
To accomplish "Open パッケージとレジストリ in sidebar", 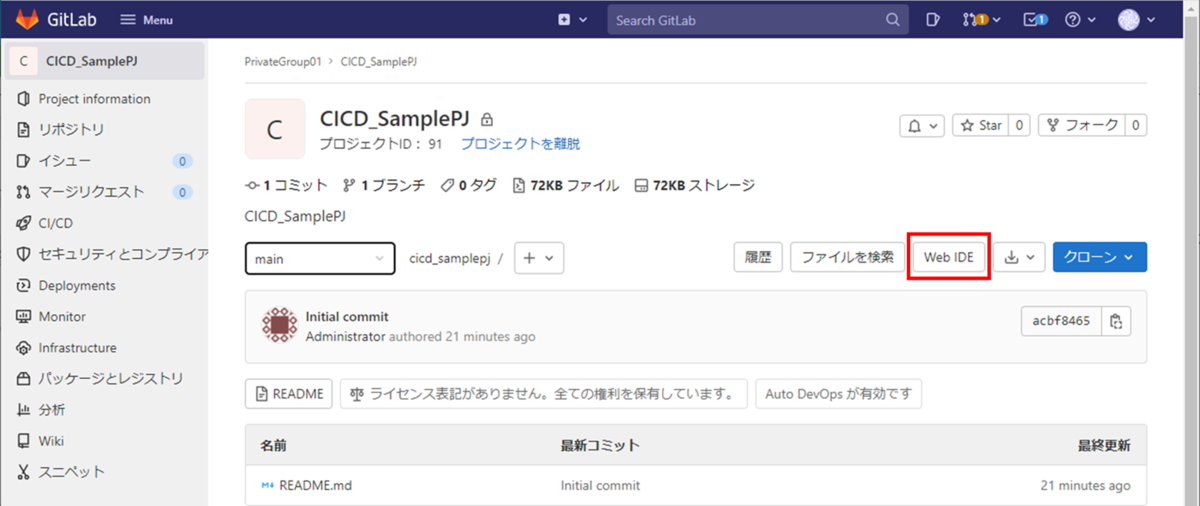I will (110, 379).
